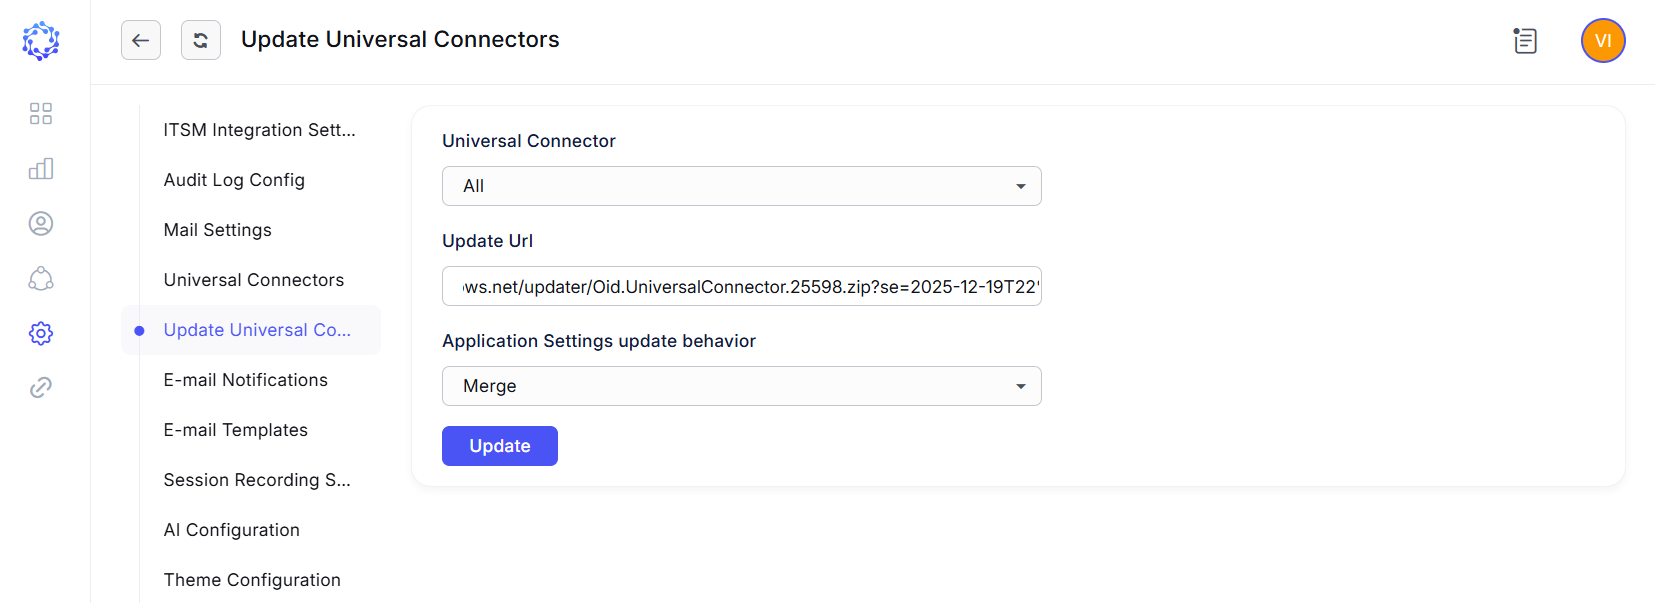1655x603 pixels.
Task: Open the task list icon in header
Action: [1525, 41]
